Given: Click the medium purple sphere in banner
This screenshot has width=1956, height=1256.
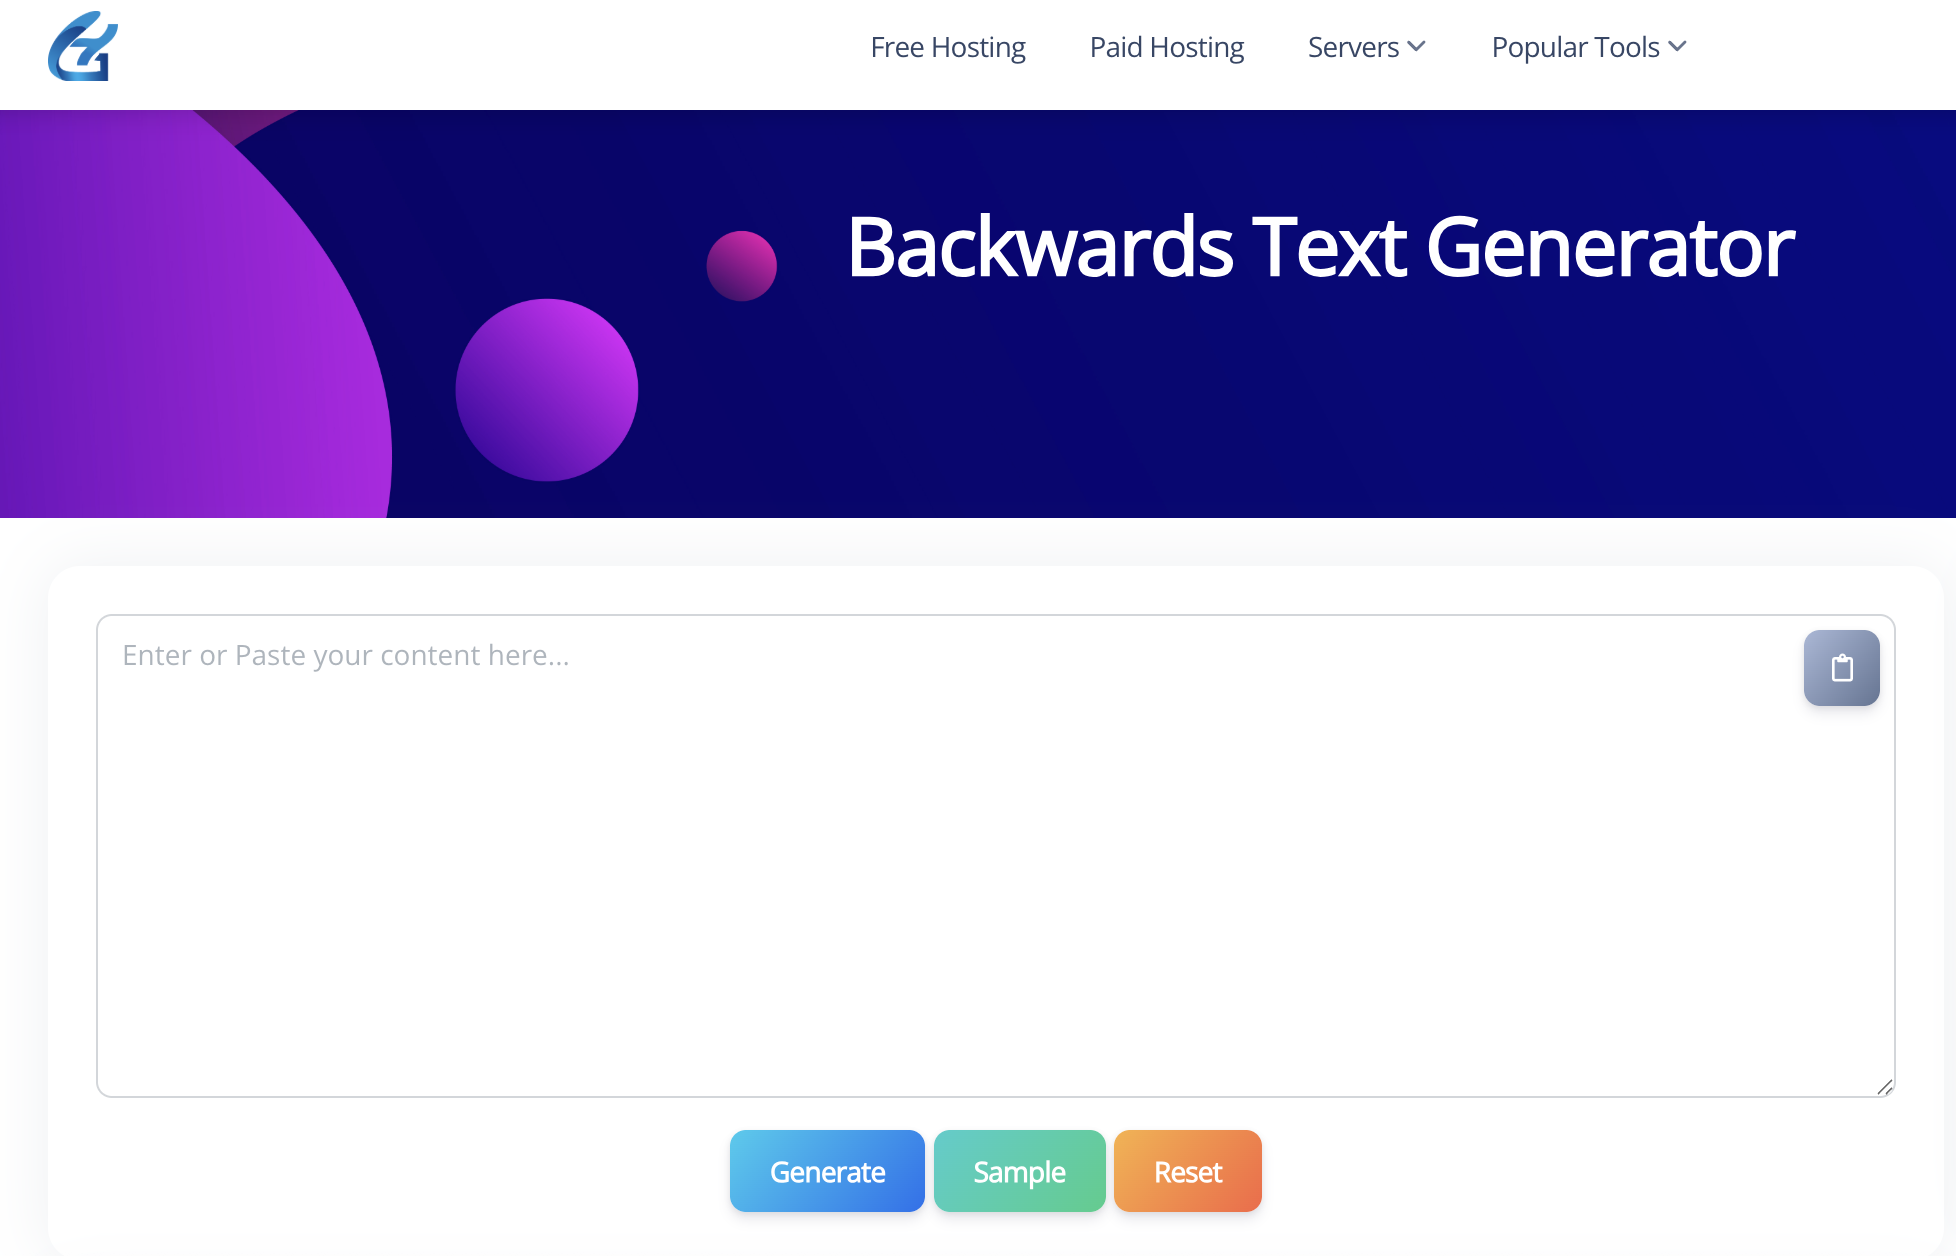Looking at the screenshot, I should click(546, 390).
